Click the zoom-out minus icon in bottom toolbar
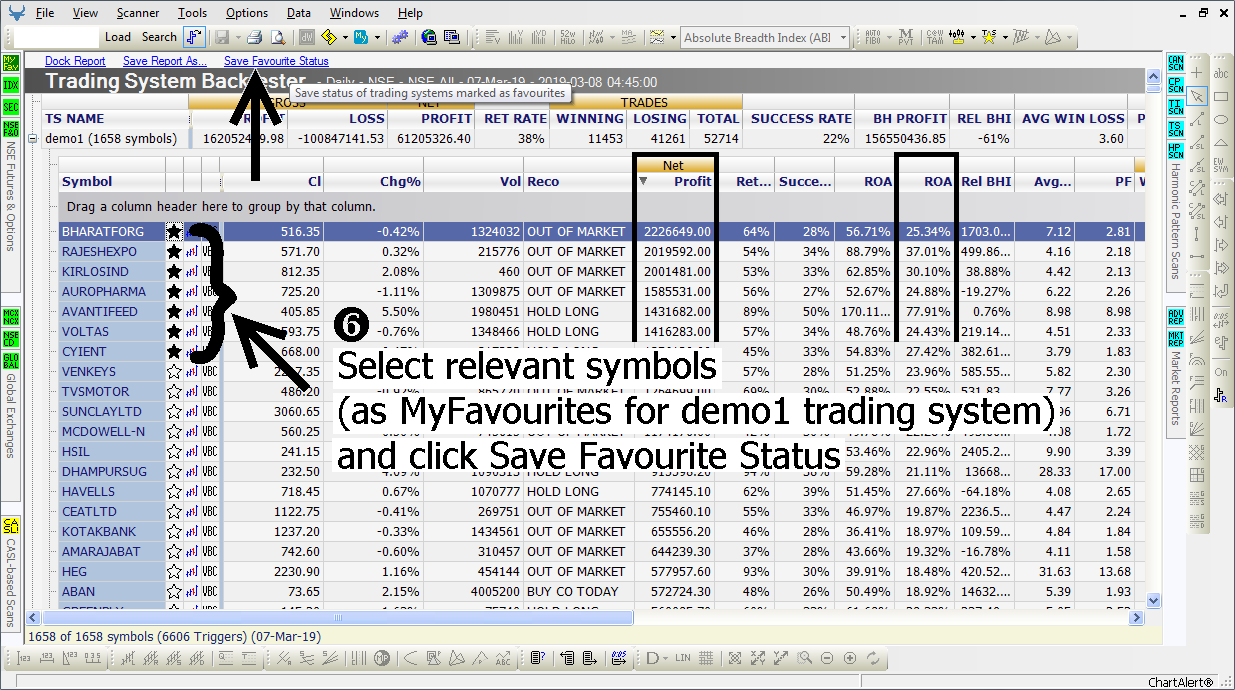This screenshot has width=1235, height=690. (827, 658)
